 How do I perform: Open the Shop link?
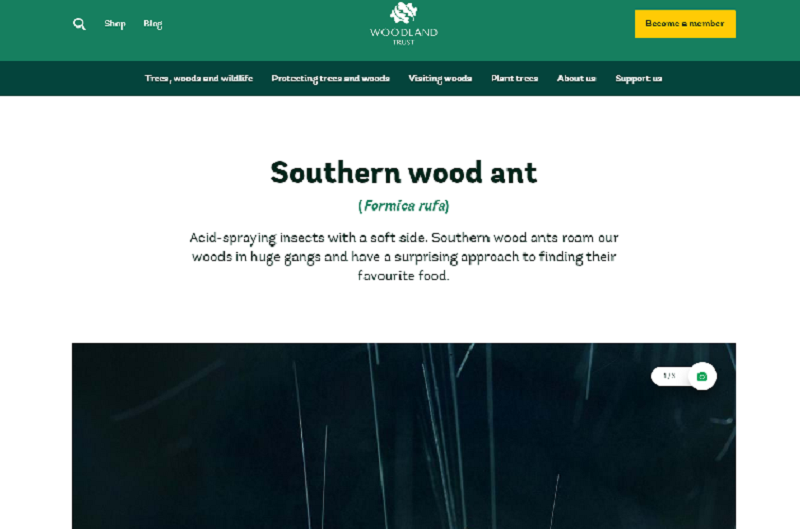[x=115, y=24]
